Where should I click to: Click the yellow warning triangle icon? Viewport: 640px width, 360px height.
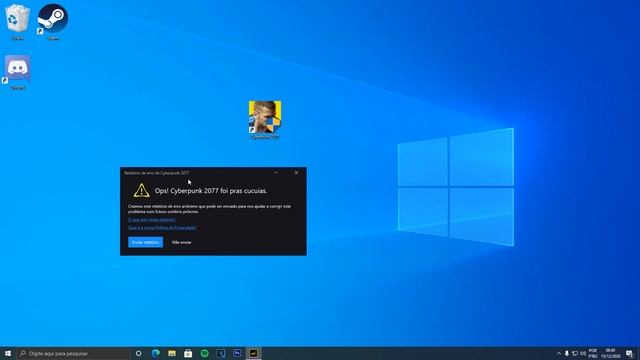pyautogui.click(x=141, y=190)
